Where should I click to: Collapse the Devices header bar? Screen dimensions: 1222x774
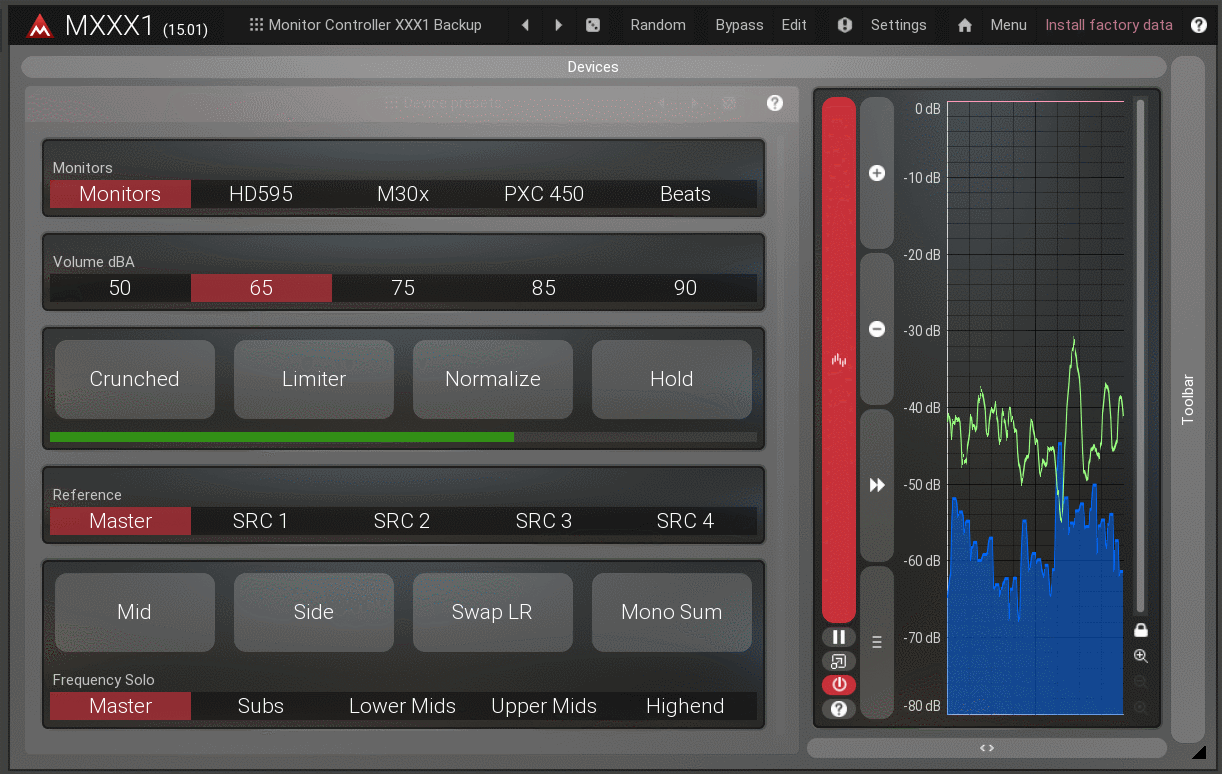(593, 67)
